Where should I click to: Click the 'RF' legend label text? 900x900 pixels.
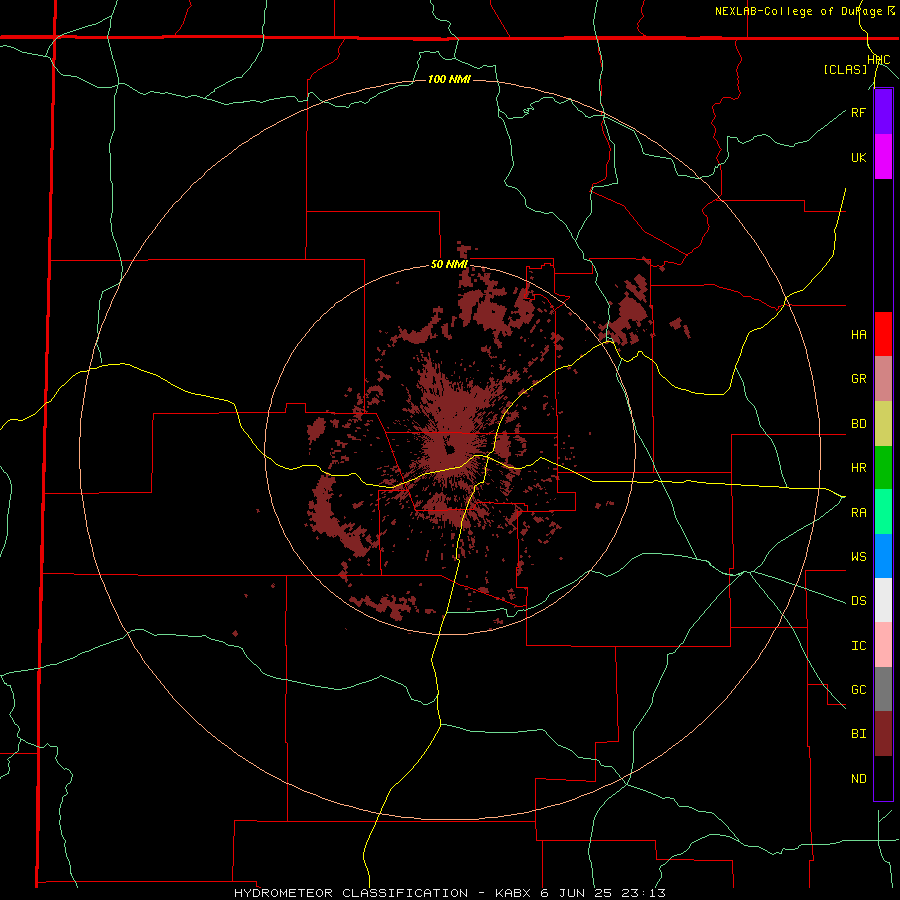tap(858, 112)
